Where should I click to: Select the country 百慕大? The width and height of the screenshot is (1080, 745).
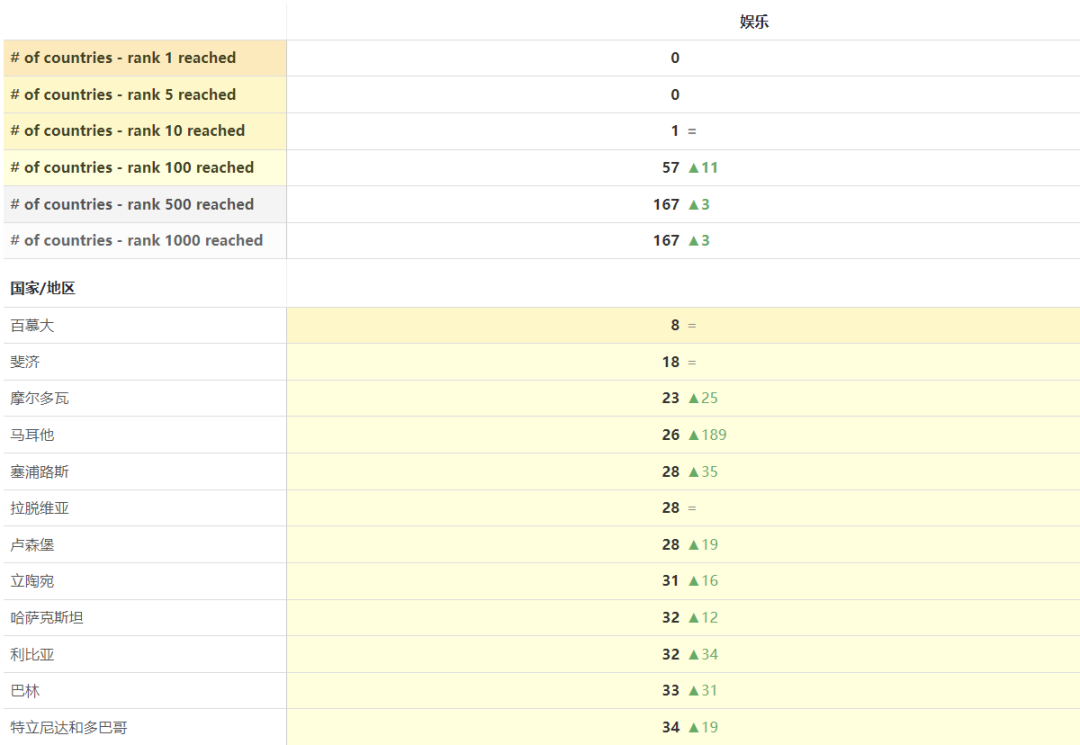click(32, 325)
